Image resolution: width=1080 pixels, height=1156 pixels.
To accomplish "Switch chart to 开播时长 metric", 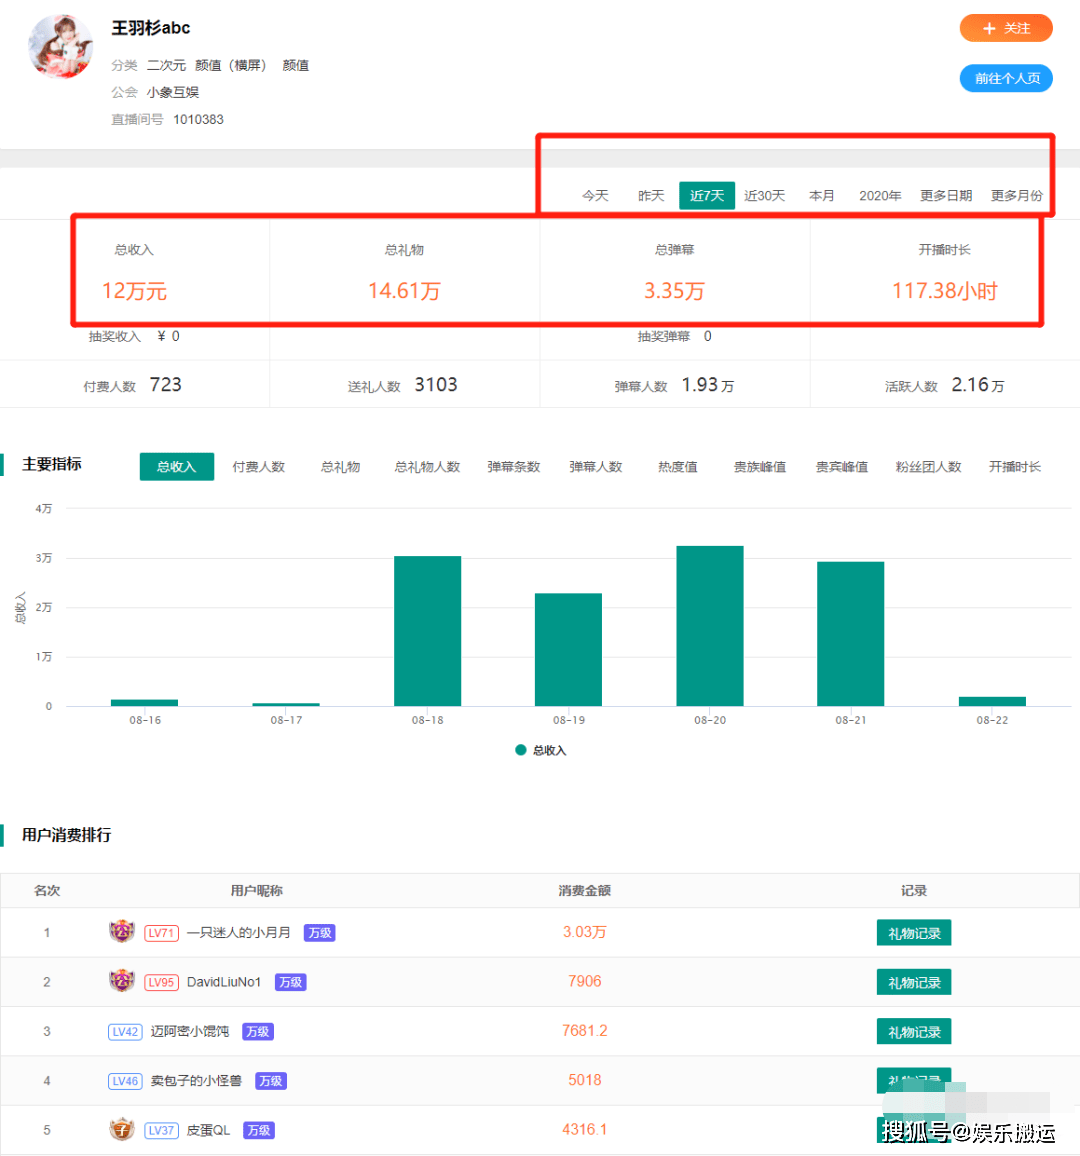I will click(x=1014, y=467).
